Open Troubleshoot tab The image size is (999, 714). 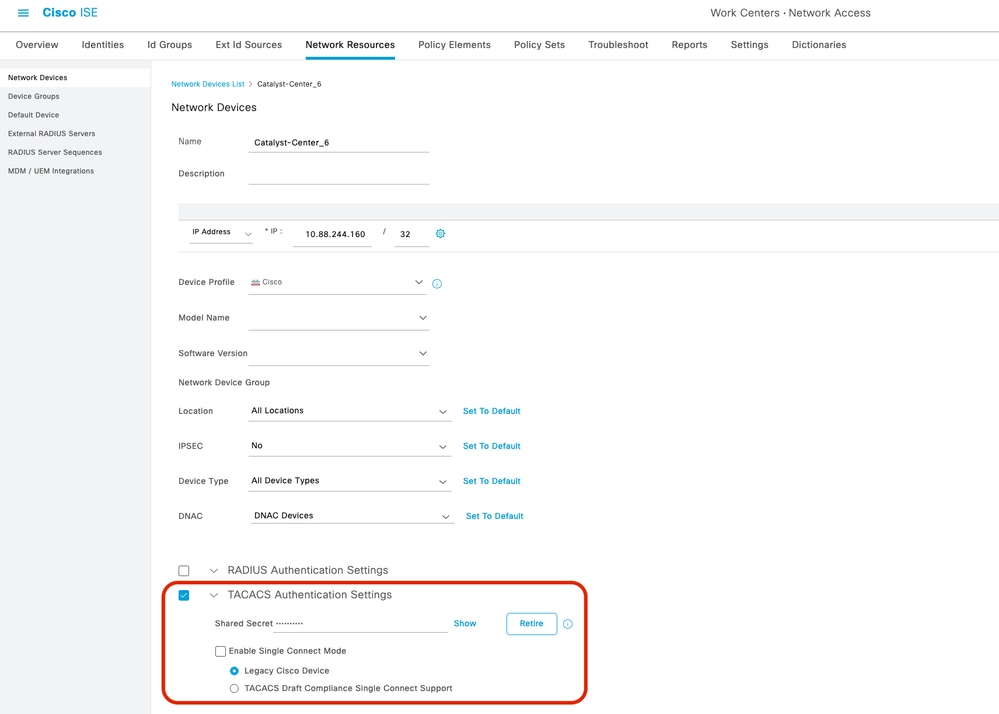618,45
